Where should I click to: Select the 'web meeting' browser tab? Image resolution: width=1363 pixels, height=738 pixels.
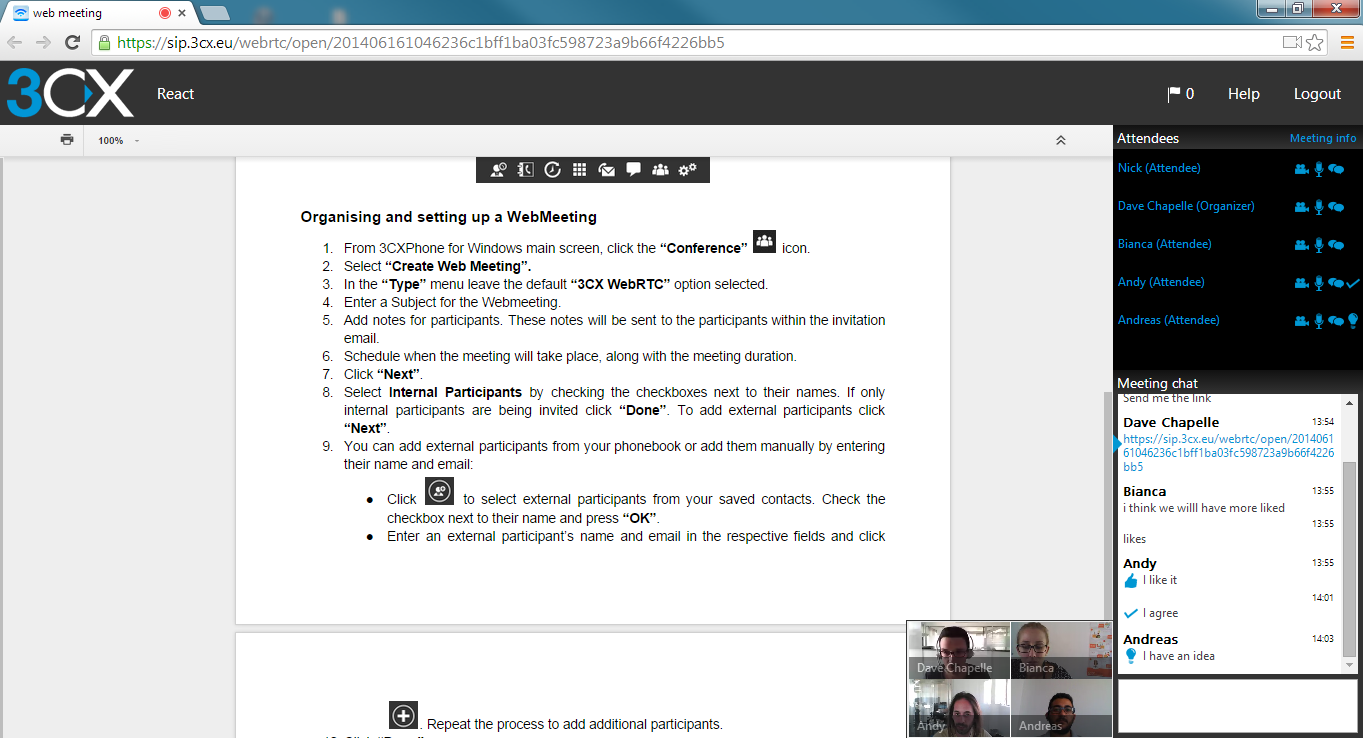[96, 13]
